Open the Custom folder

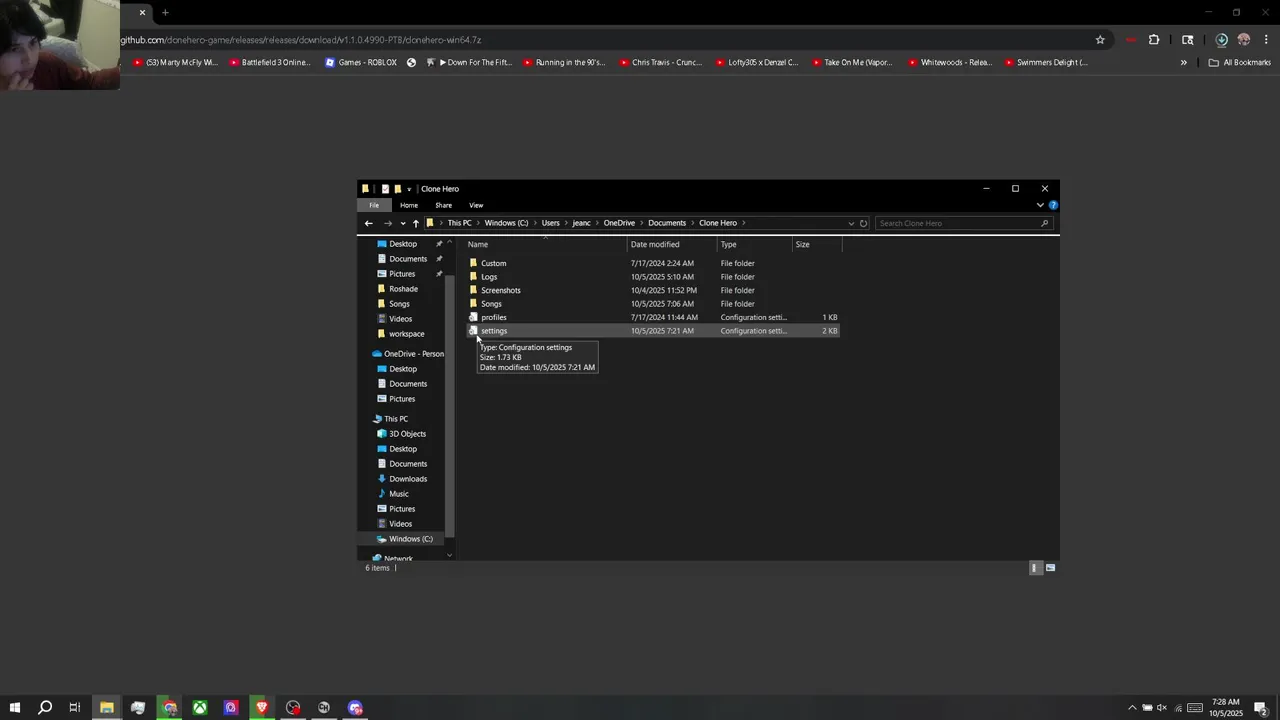493,263
